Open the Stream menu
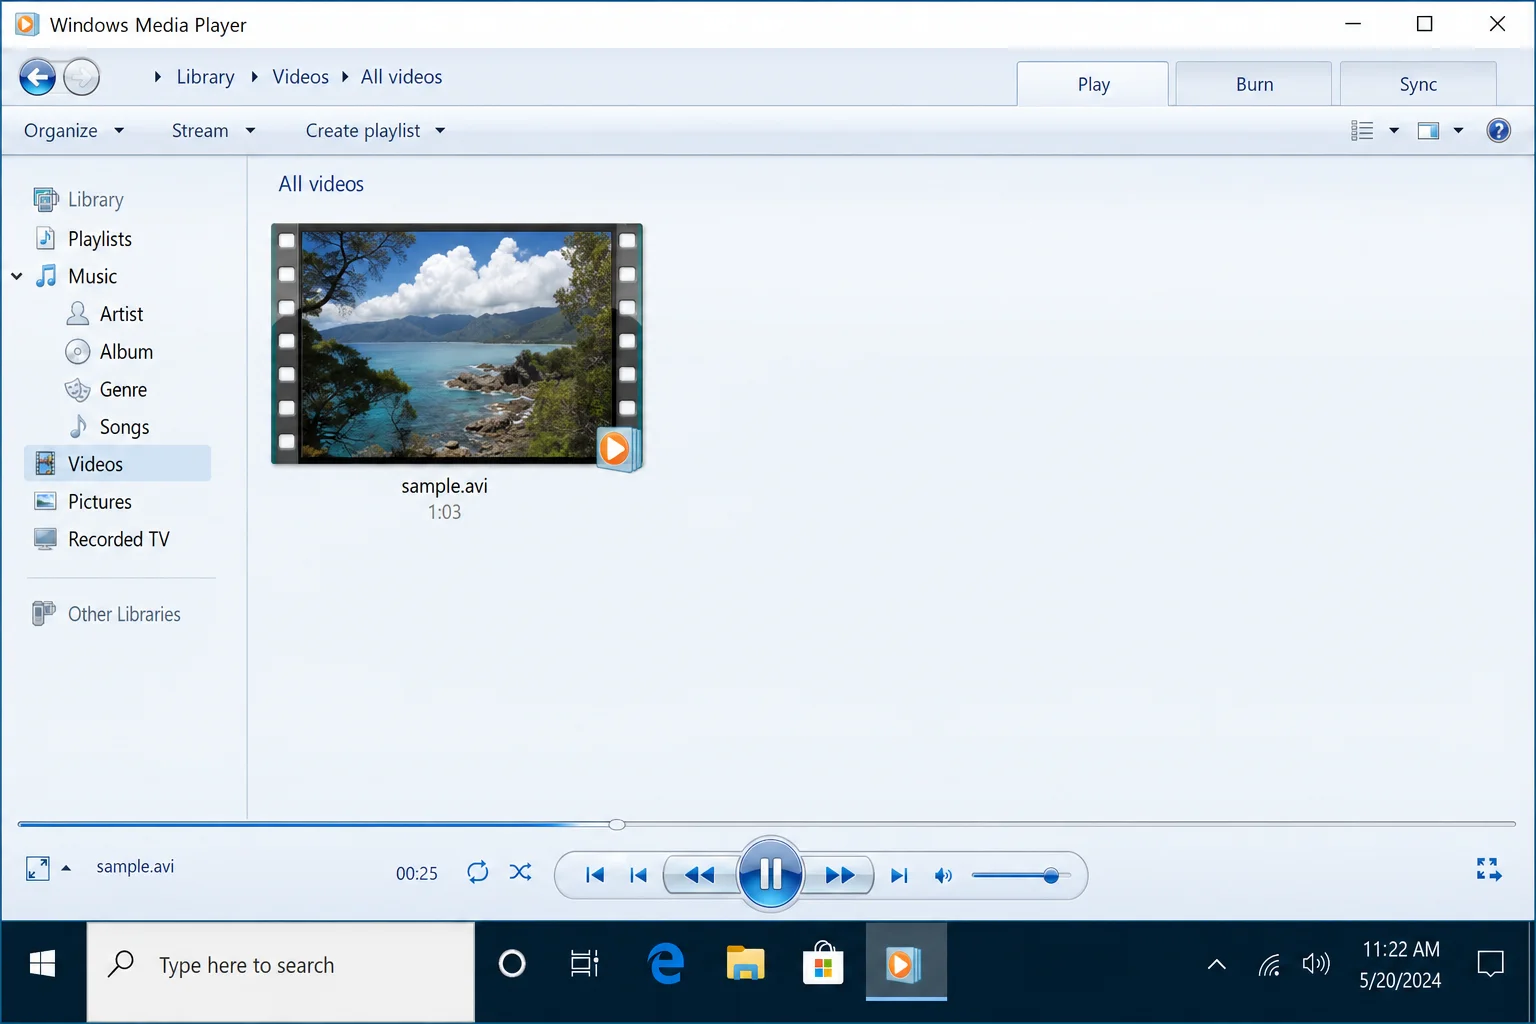 tap(213, 131)
